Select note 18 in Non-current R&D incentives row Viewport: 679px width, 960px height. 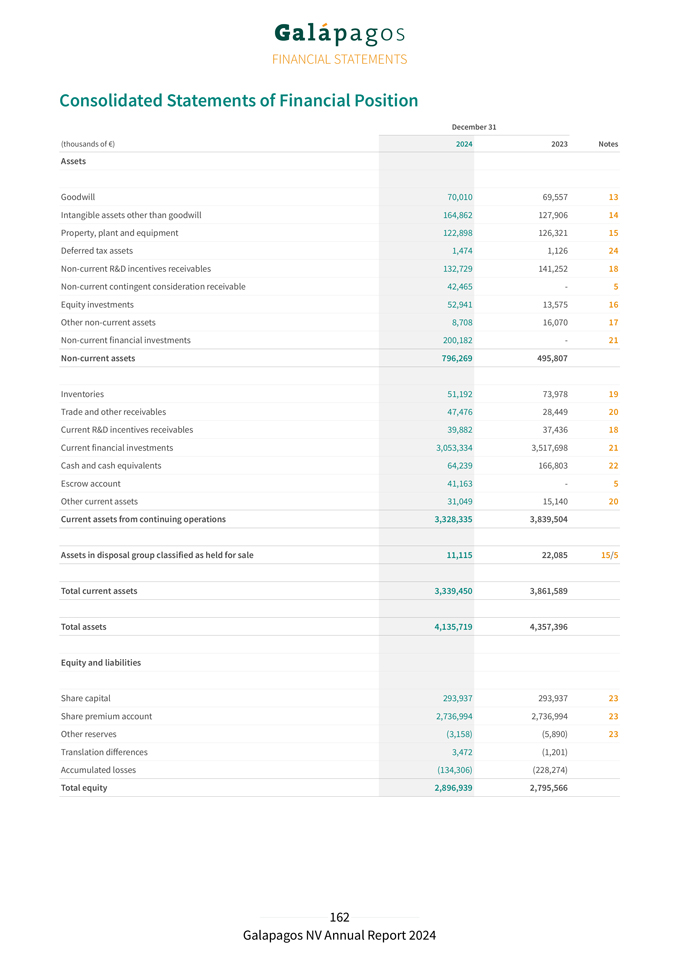(x=613, y=269)
